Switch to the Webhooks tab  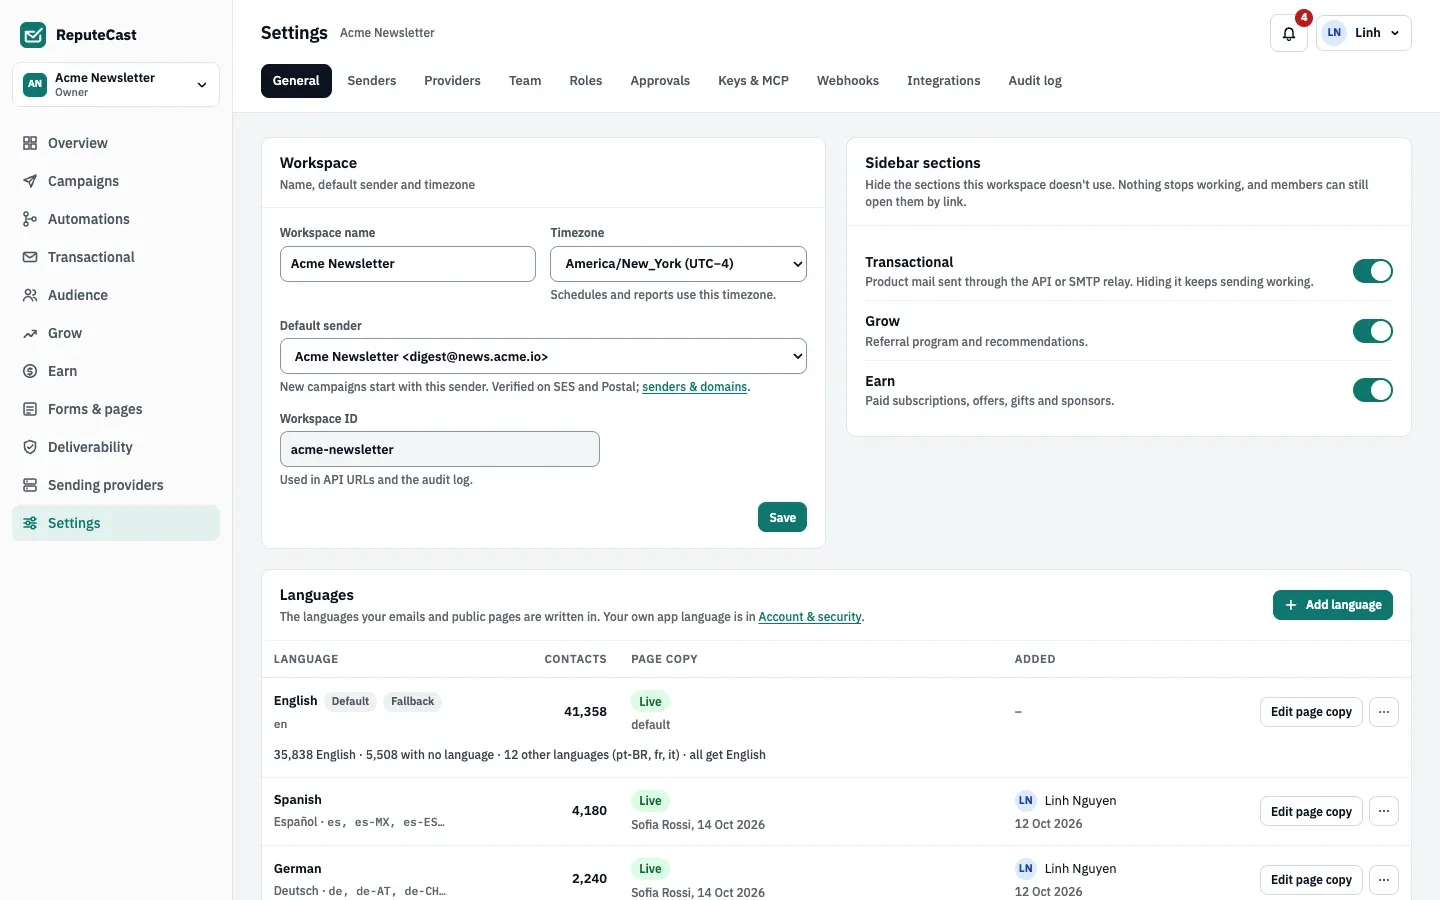(848, 81)
